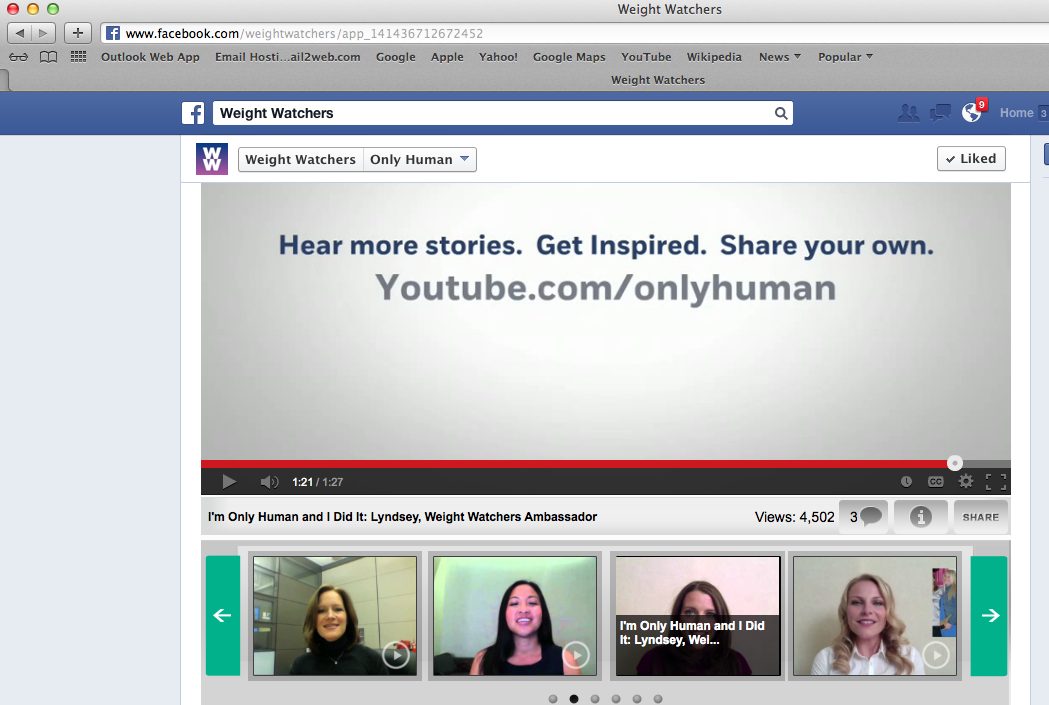Click the Weight Watchers page button
1049x705 pixels.
300,159
